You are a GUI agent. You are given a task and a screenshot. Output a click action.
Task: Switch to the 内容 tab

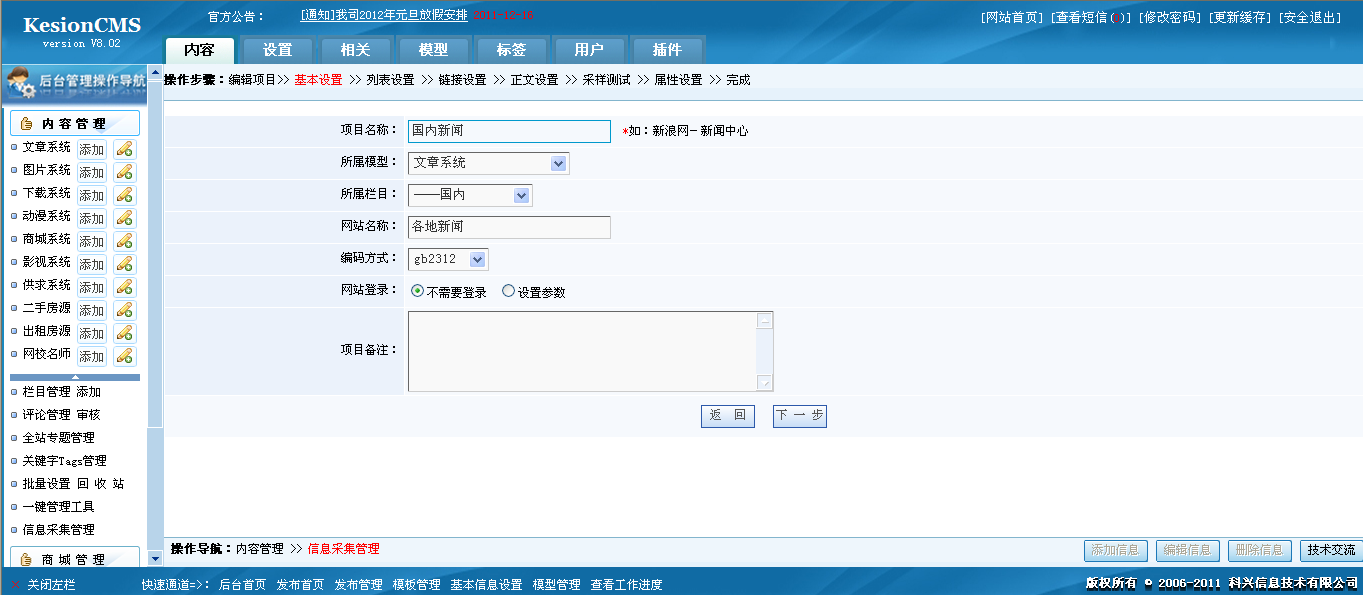199,50
